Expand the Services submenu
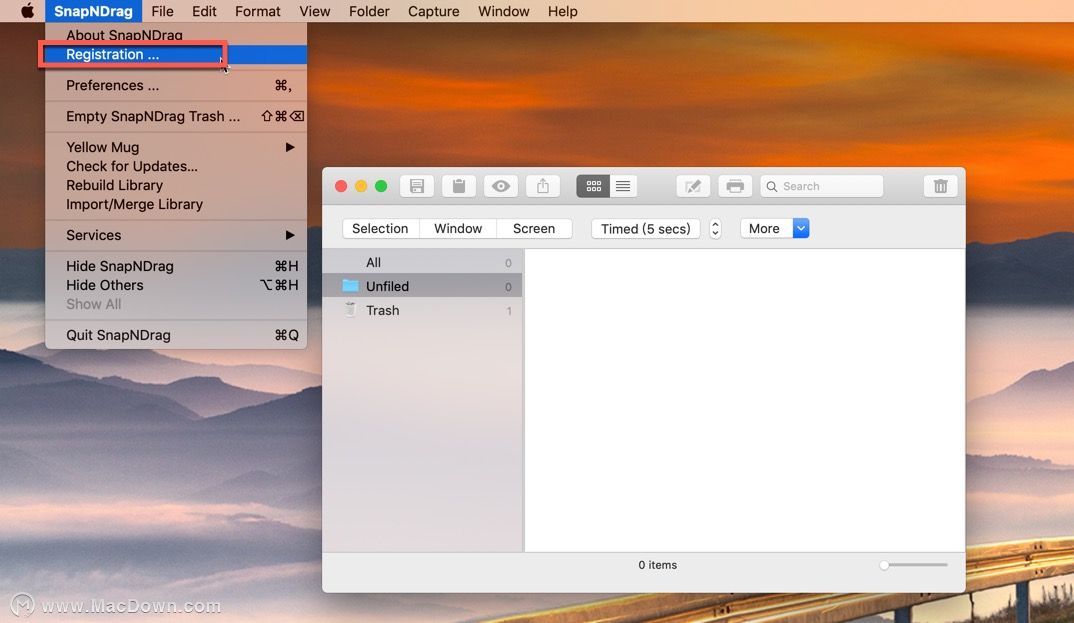 click(176, 236)
